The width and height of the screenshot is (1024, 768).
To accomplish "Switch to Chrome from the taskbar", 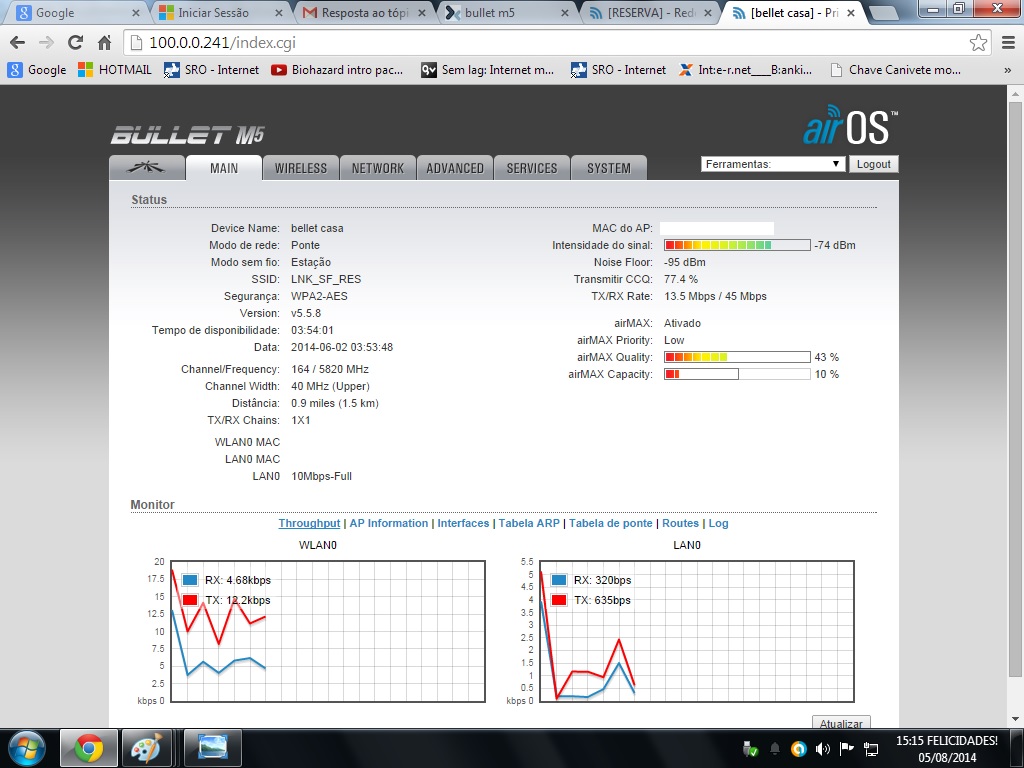I will click(89, 748).
